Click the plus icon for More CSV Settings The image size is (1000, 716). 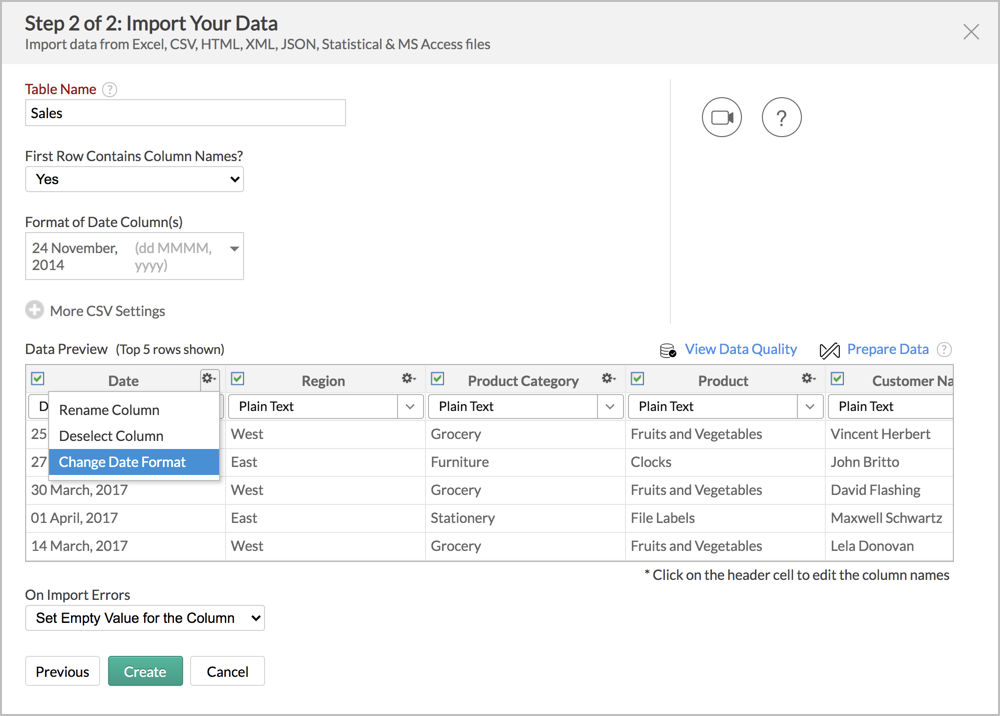click(x=35, y=311)
